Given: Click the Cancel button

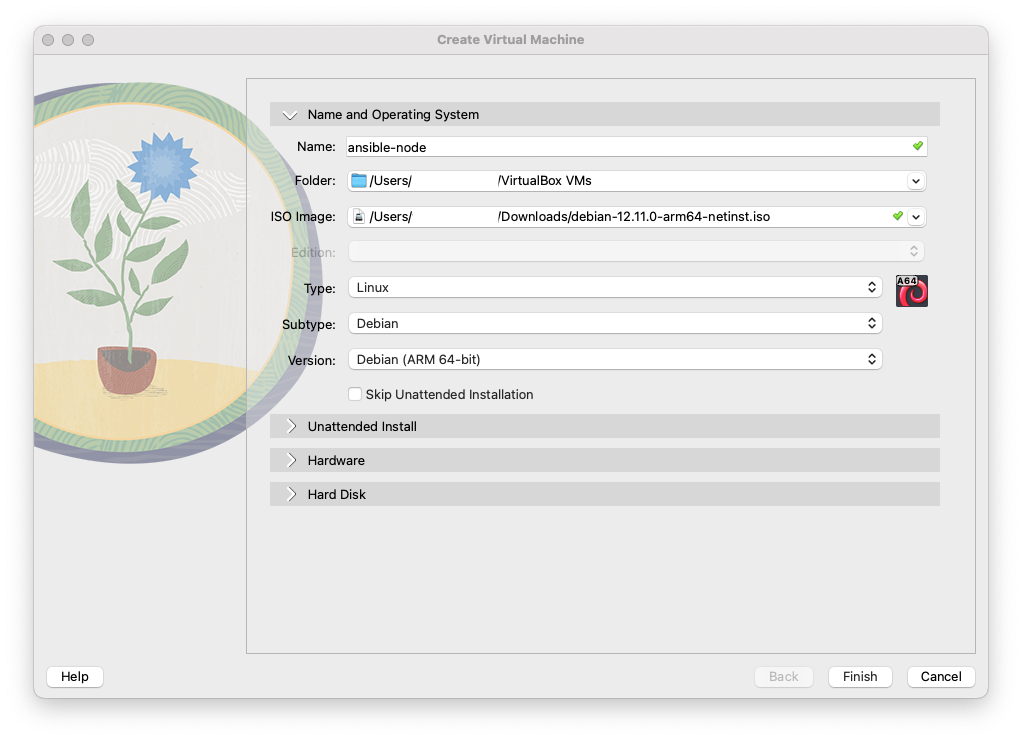Looking at the screenshot, I should click(x=941, y=677).
